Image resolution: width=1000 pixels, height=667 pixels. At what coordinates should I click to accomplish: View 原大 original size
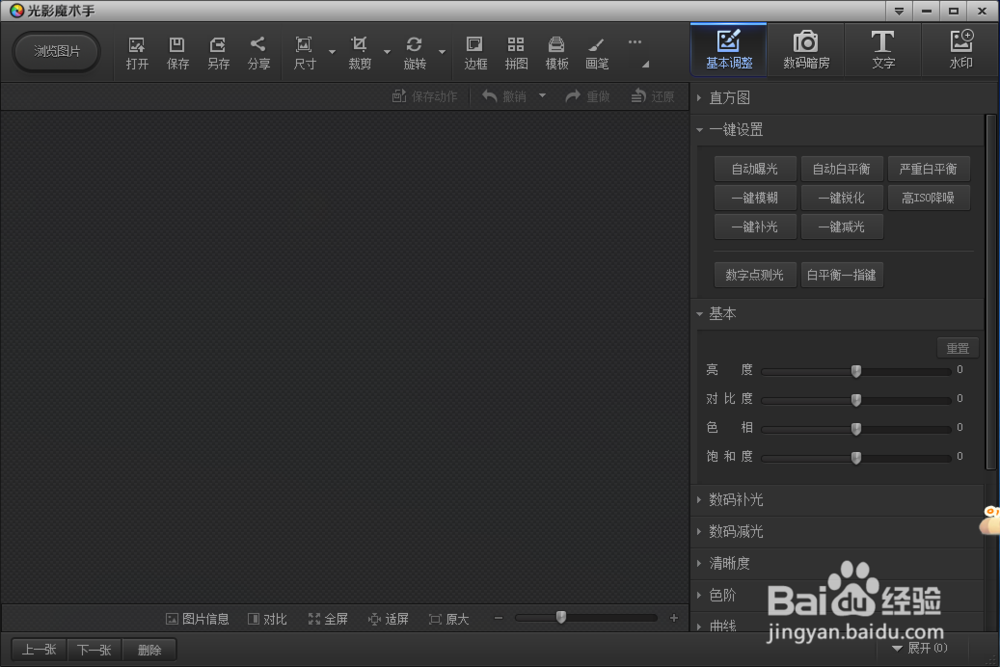449,619
